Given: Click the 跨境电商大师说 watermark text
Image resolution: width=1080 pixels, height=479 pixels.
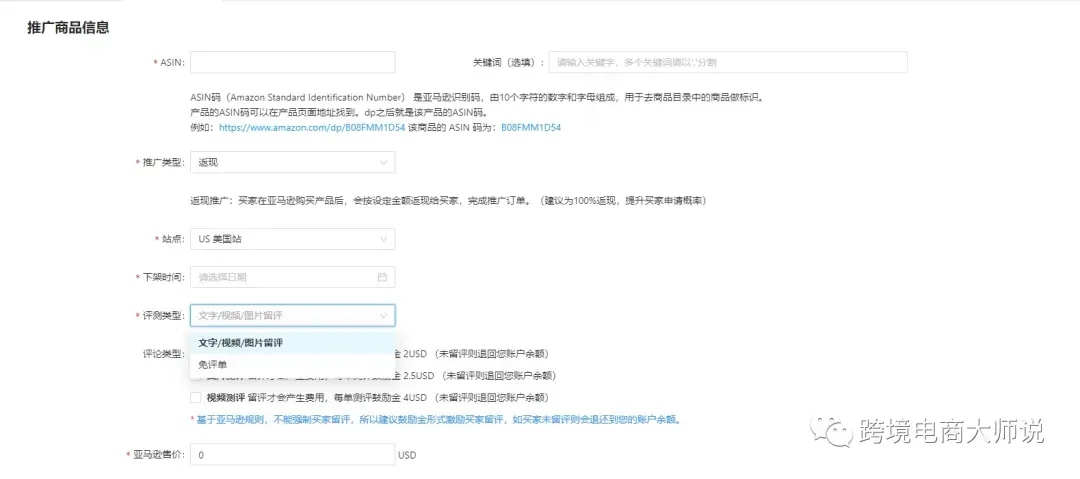Looking at the screenshot, I should point(950,431).
